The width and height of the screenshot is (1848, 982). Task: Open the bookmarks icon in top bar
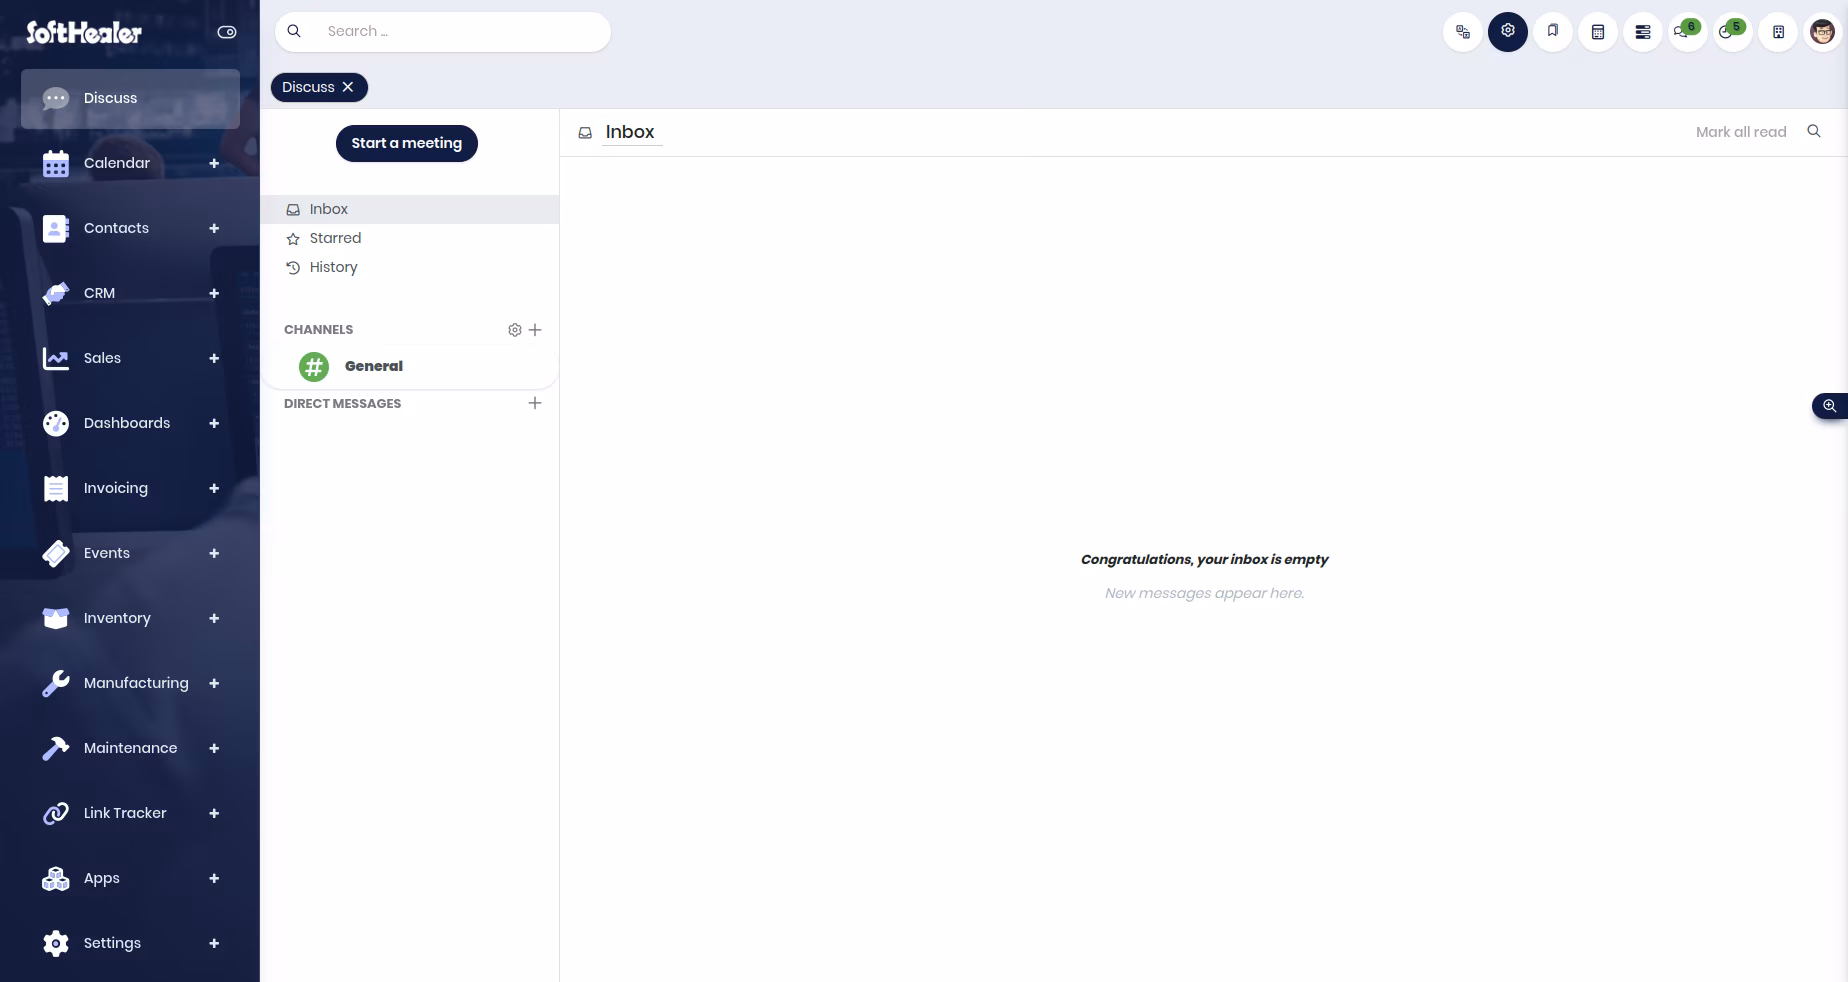pos(1553,32)
